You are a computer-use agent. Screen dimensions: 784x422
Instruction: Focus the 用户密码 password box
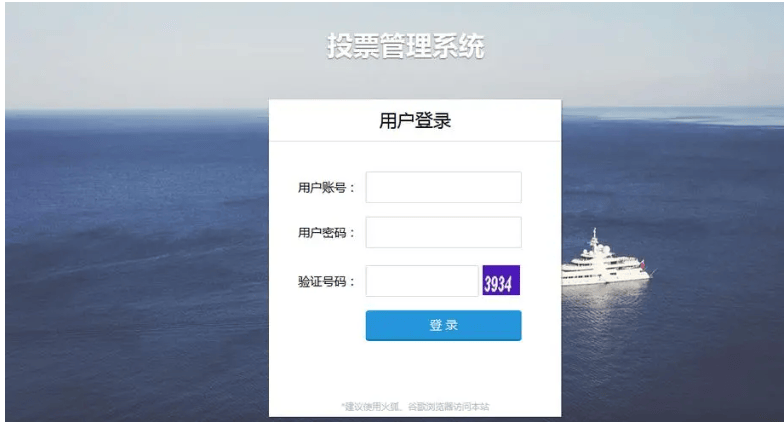pyautogui.click(x=443, y=232)
